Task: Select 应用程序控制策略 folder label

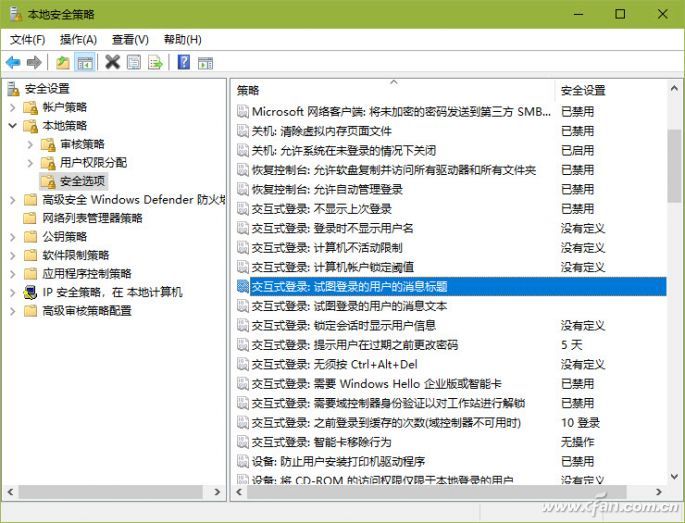Action: pos(86,274)
